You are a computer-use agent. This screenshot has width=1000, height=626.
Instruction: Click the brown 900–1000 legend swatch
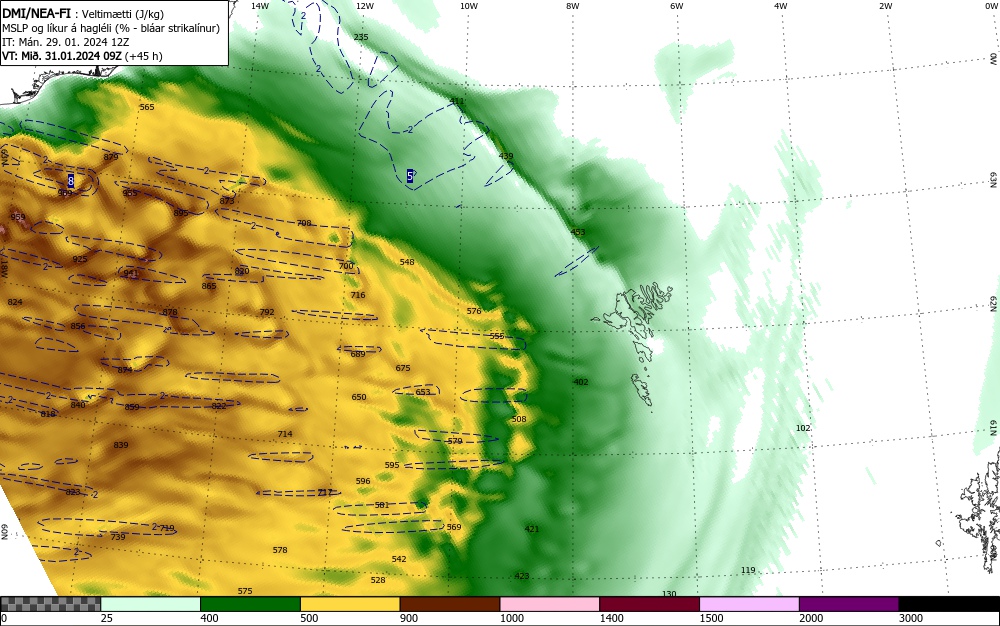[x=450, y=604]
